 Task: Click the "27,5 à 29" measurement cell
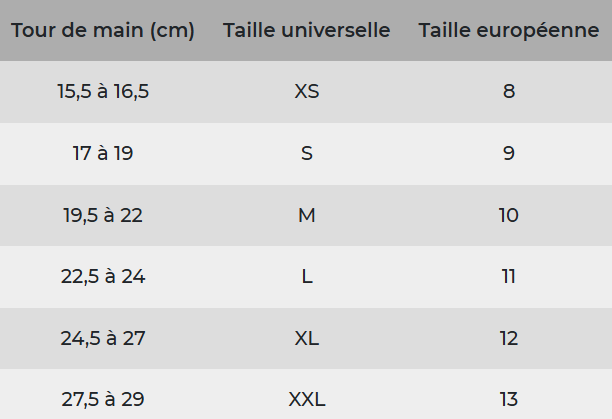pyautogui.click(x=103, y=399)
